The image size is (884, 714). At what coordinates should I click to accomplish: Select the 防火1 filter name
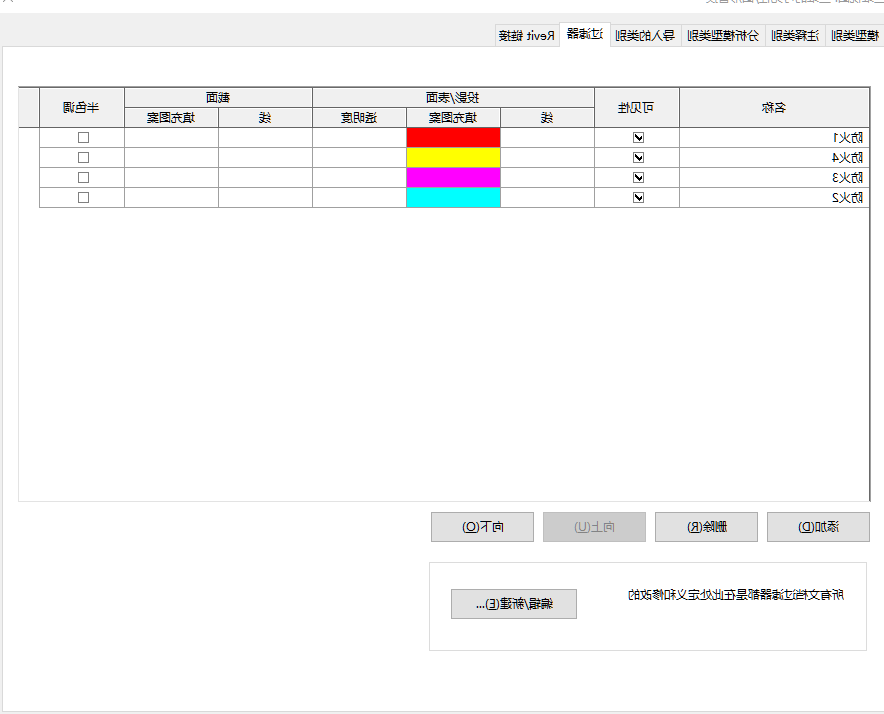coord(848,138)
